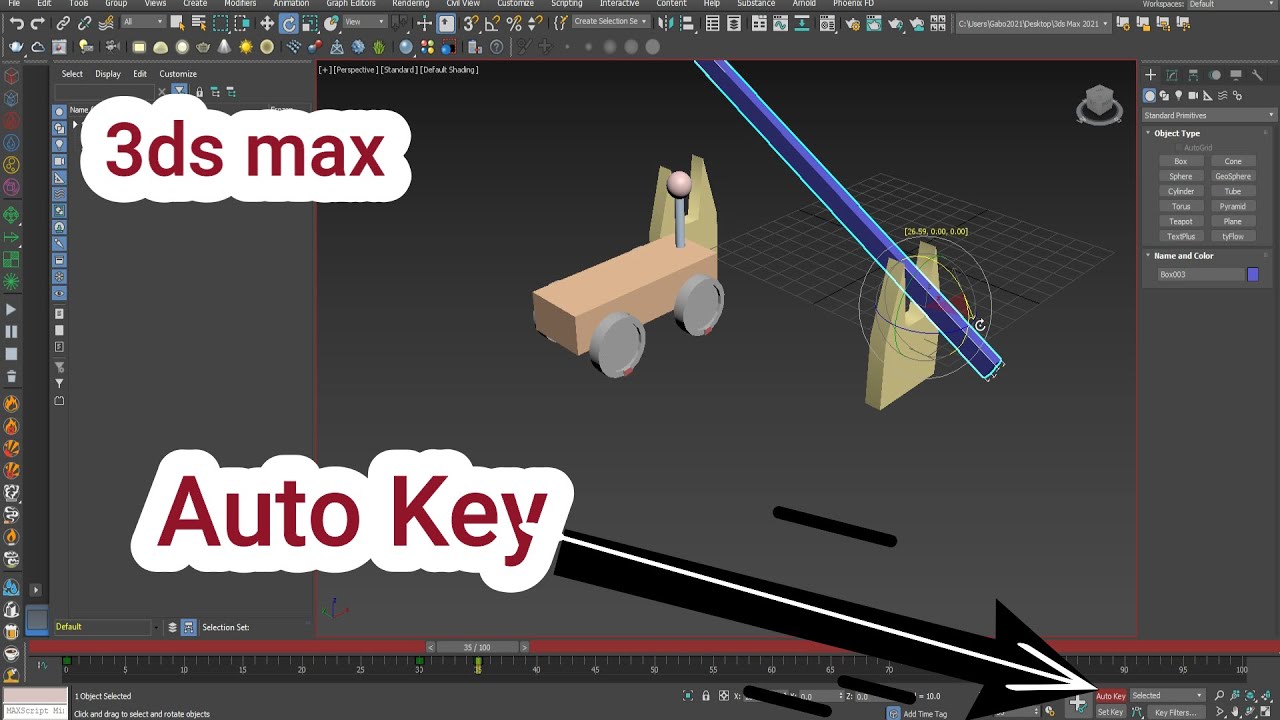Click the Perspective viewport label
Image resolution: width=1280 pixels, height=720 pixels.
[x=354, y=70]
